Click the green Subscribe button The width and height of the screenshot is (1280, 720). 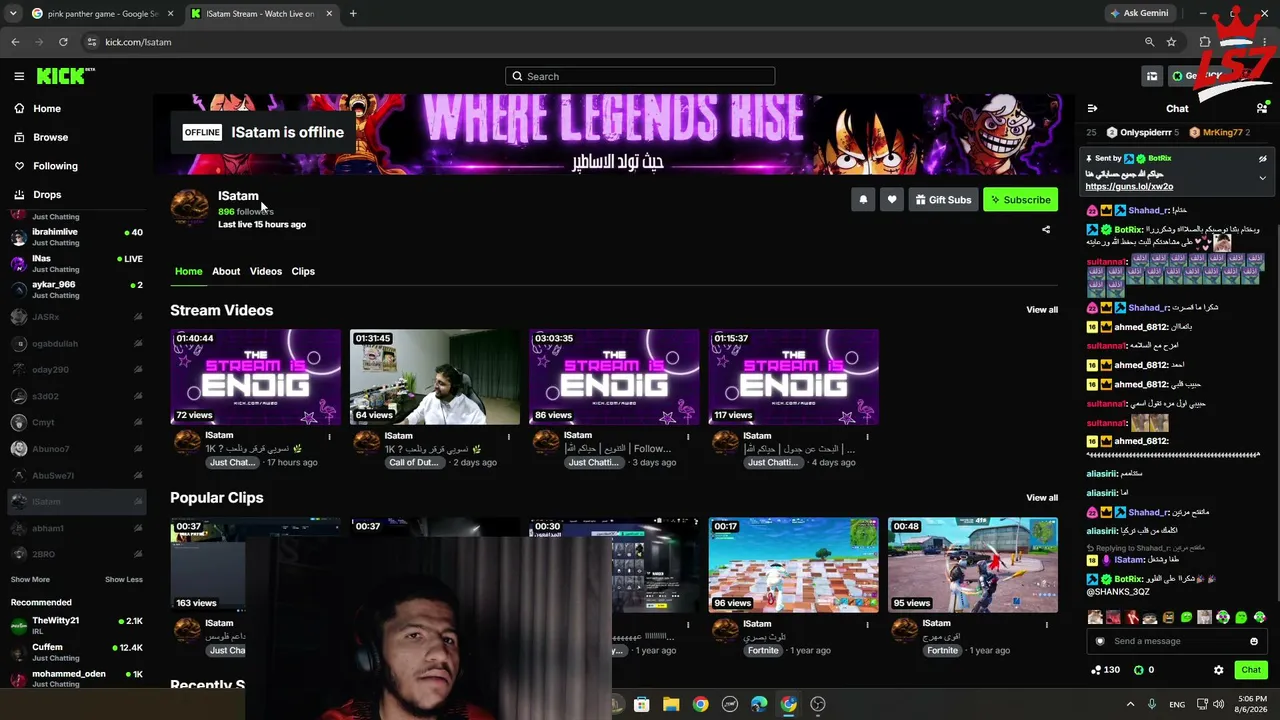(1020, 200)
